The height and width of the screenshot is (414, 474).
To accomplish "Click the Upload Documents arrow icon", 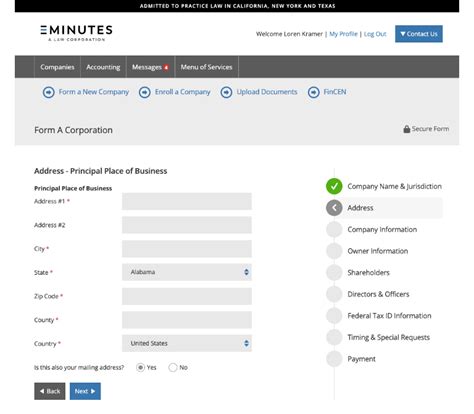I will click(226, 92).
